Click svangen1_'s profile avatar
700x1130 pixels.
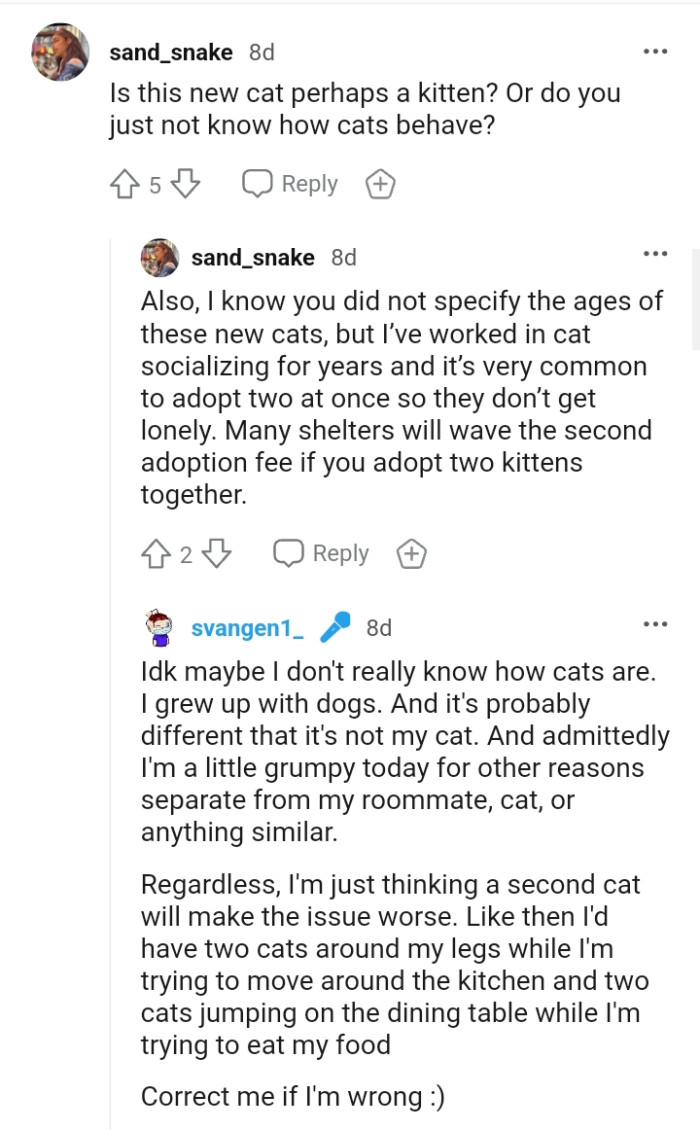[x=158, y=627]
